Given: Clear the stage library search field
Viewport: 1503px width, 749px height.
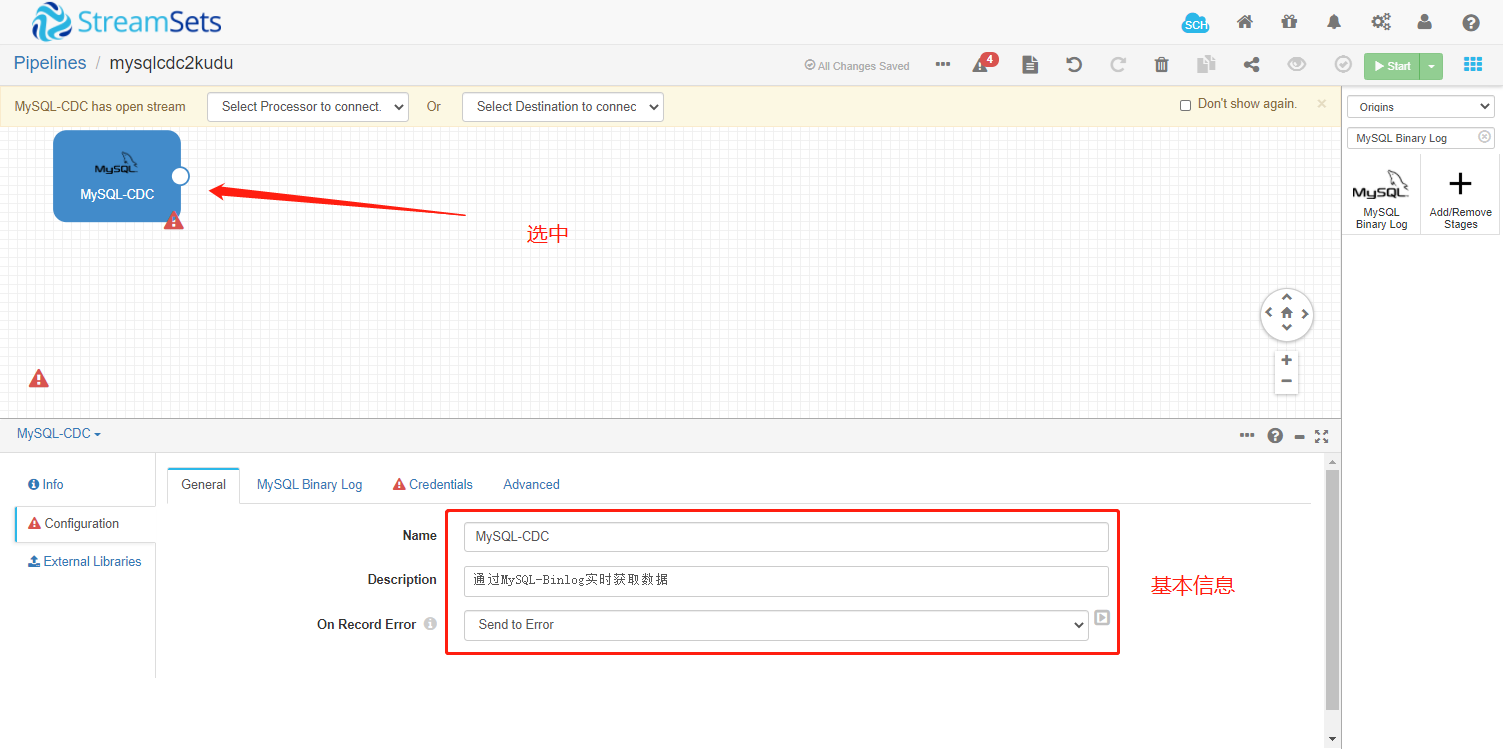Looking at the screenshot, I should click(x=1484, y=137).
